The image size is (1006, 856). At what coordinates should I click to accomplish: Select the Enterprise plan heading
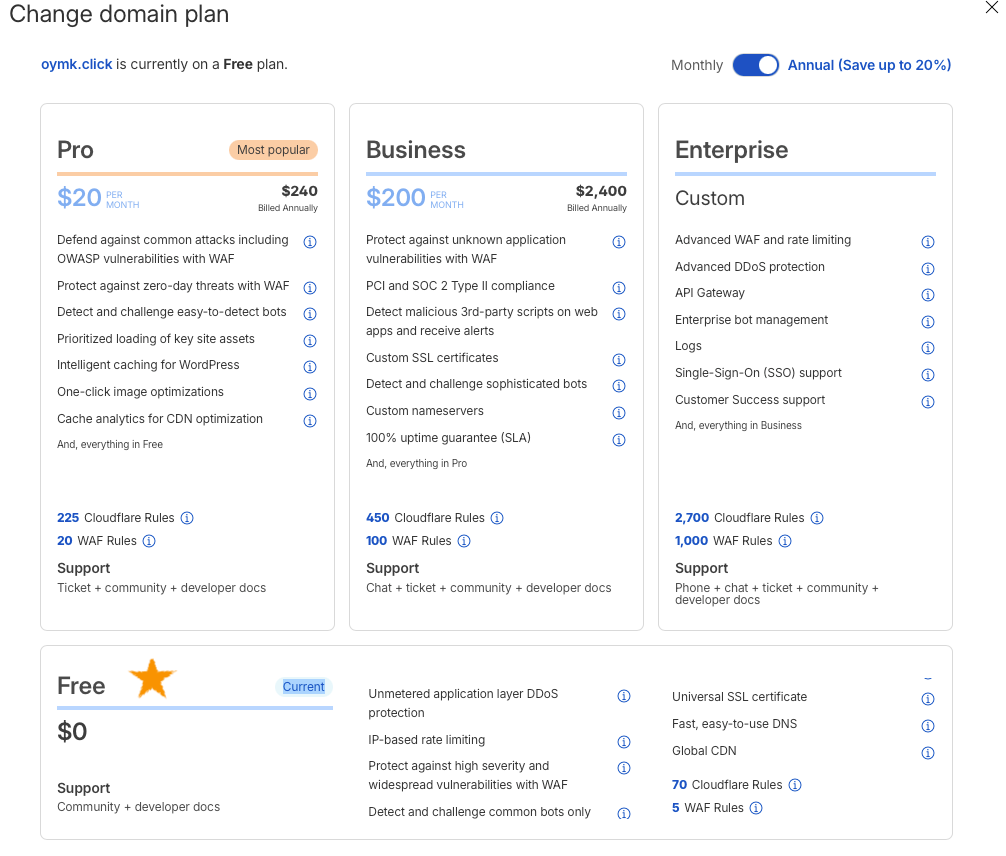pyautogui.click(x=731, y=150)
